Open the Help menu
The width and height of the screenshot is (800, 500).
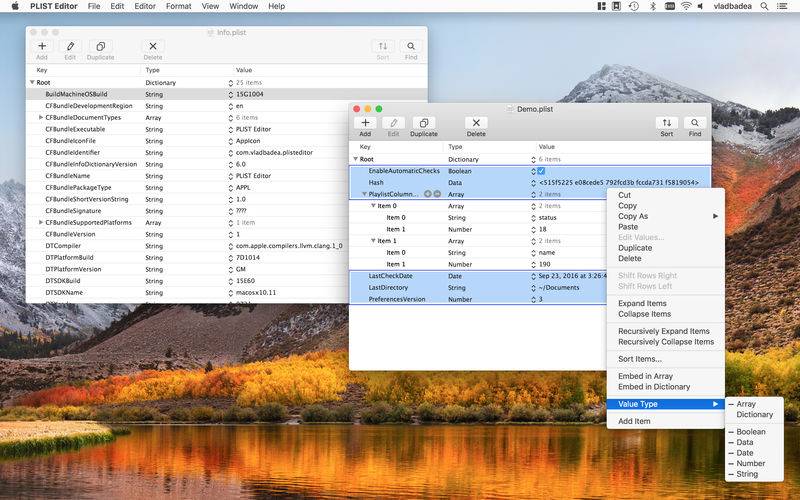point(277,6)
